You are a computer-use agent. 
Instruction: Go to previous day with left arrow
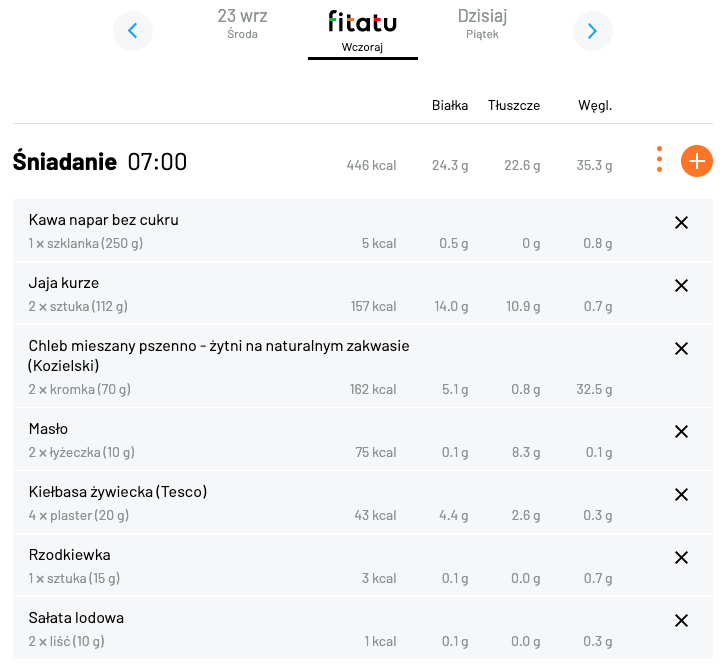pyautogui.click(x=133, y=31)
